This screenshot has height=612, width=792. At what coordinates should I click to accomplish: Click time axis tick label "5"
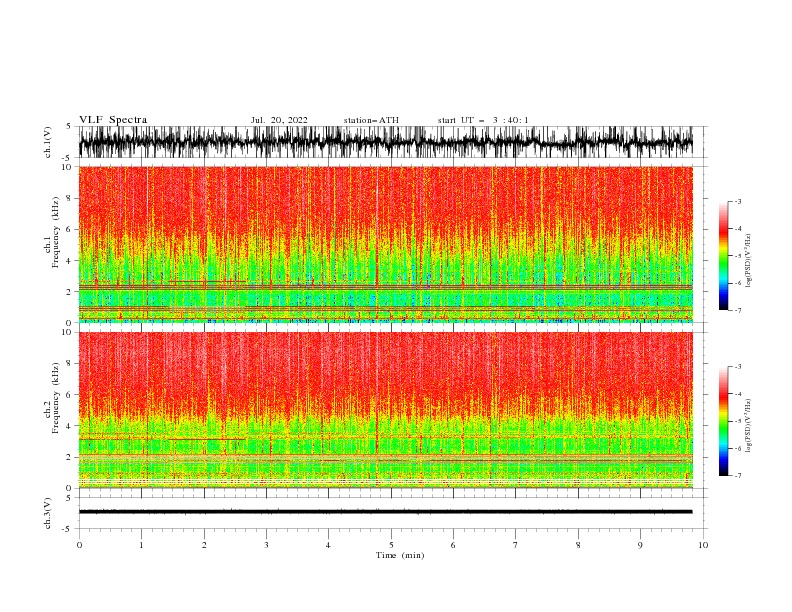click(391, 545)
